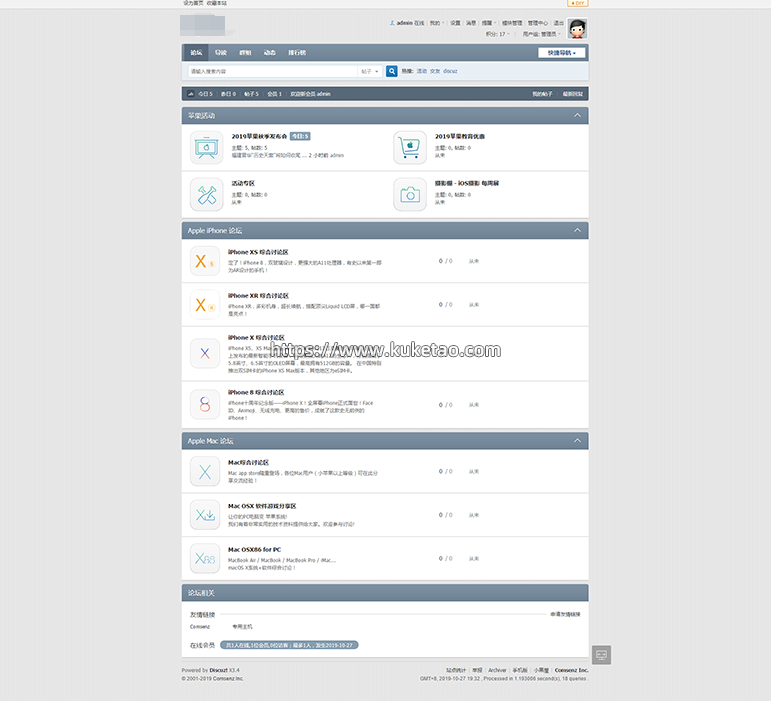This screenshot has width=771, height=701.
Task: Select the 导读 navigation tab
Action: [x=221, y=53]
